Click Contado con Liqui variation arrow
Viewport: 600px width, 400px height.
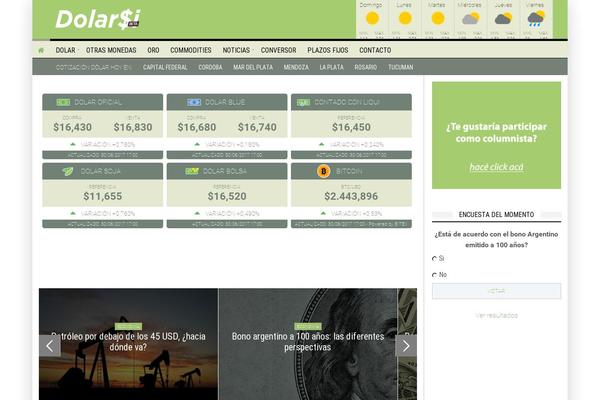click(321, 144)
